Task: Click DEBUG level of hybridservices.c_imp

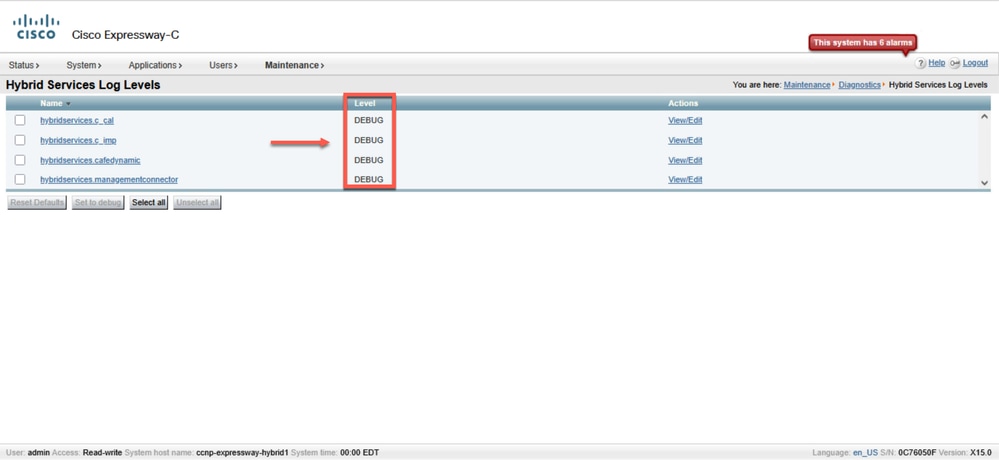Action: (369, 140)
